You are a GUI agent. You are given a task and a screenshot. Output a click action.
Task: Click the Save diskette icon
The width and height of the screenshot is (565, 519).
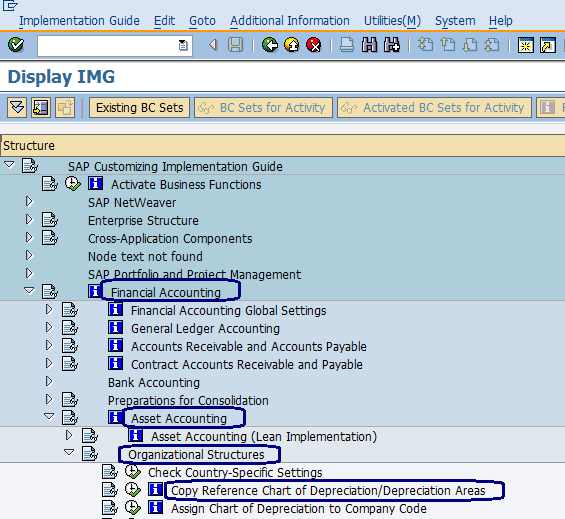click(x=236, y=45)
